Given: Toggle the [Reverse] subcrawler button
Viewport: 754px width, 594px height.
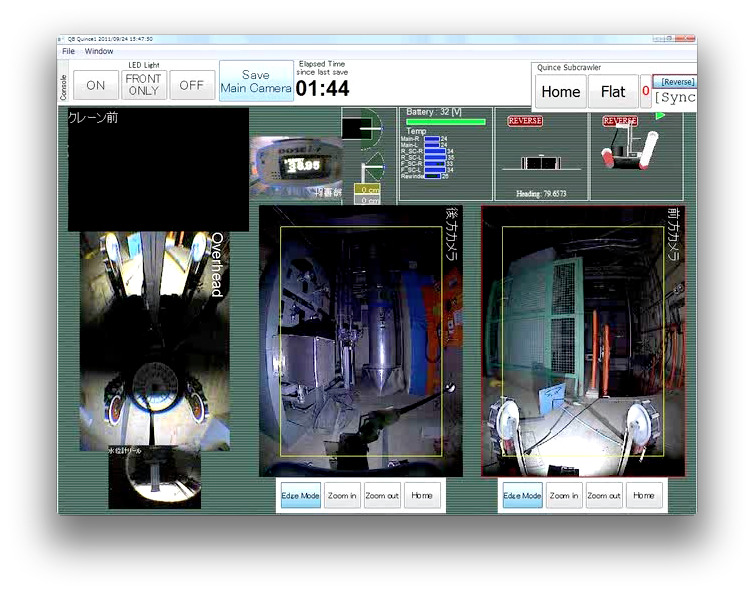Looking at the screenshot, I should point(675,81).
